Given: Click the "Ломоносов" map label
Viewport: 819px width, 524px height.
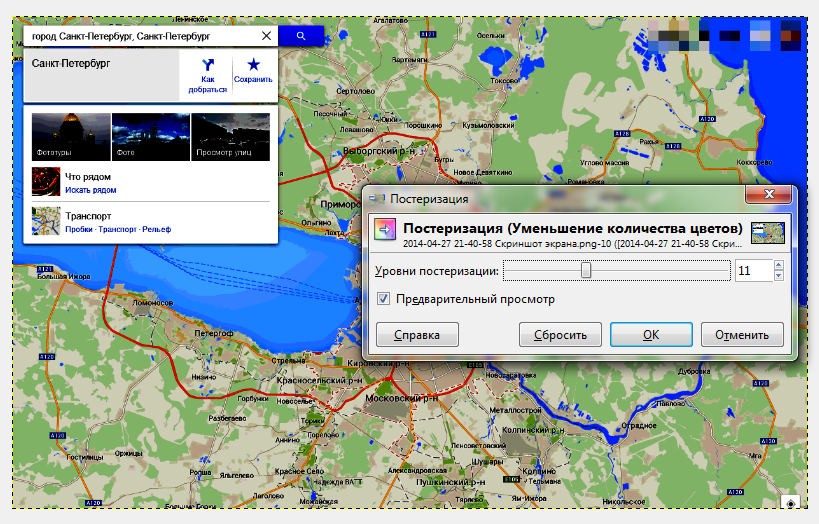Looking at the screenshot, I should [153, 302].
